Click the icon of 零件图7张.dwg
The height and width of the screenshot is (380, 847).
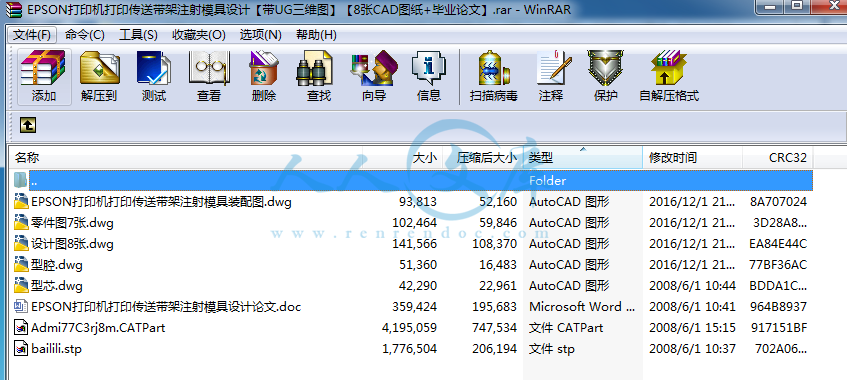pyautogui.click(x=21, y=222)
